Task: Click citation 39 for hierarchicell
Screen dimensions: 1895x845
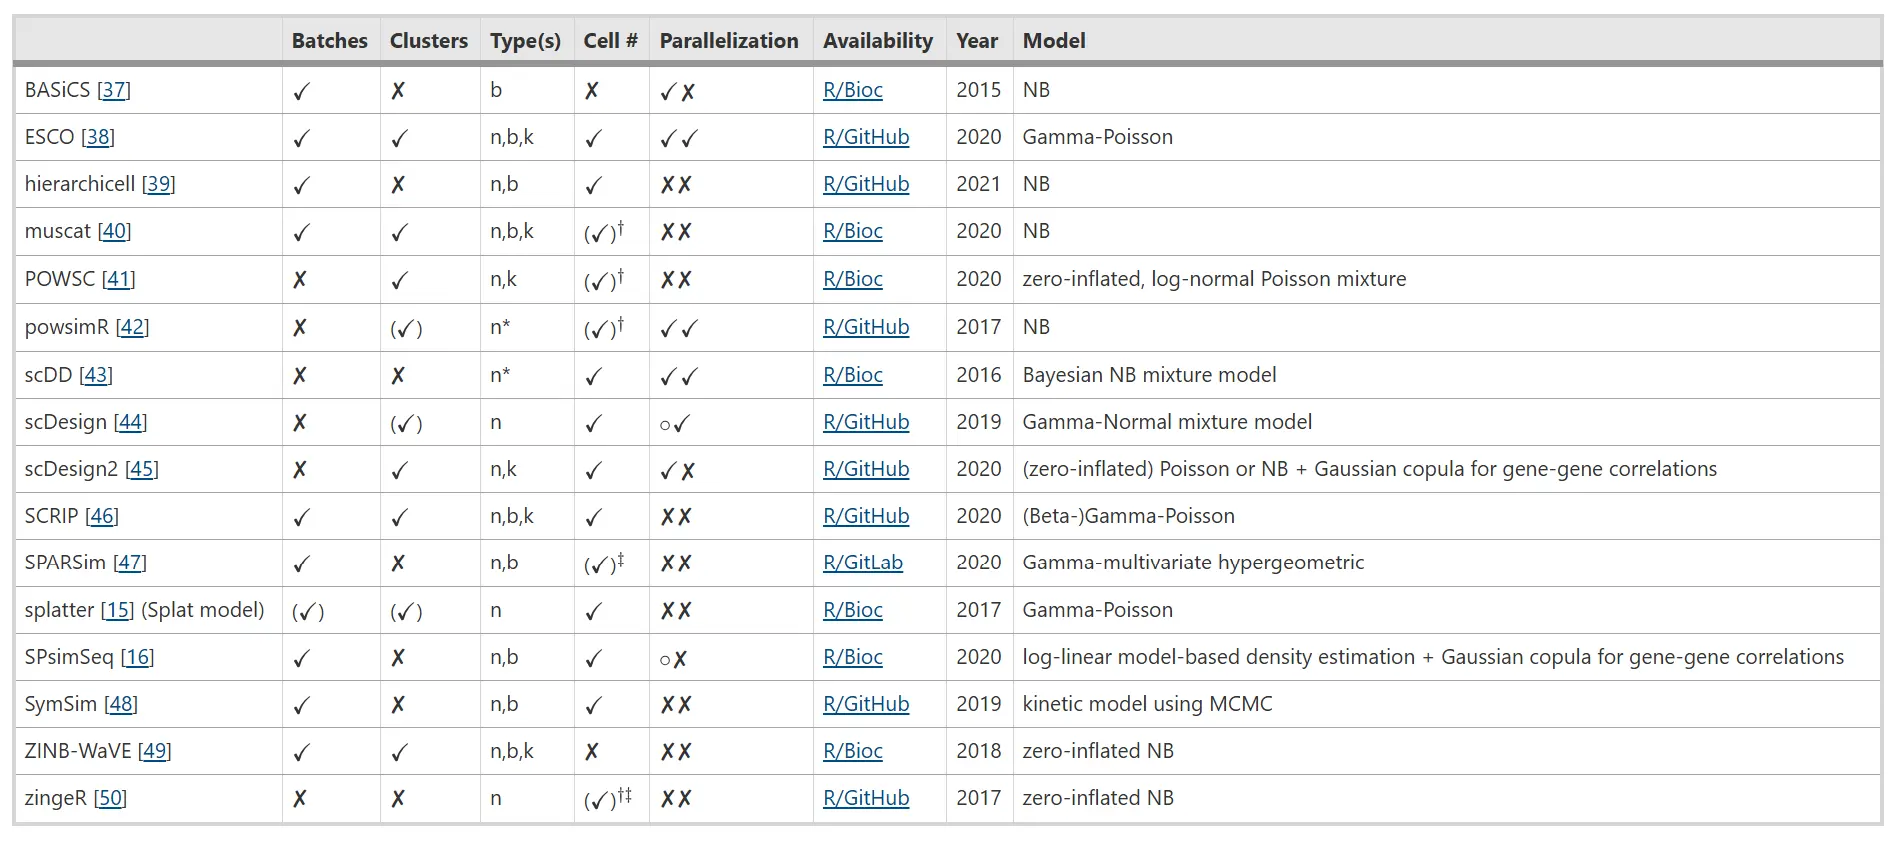Action: point(158,184)
